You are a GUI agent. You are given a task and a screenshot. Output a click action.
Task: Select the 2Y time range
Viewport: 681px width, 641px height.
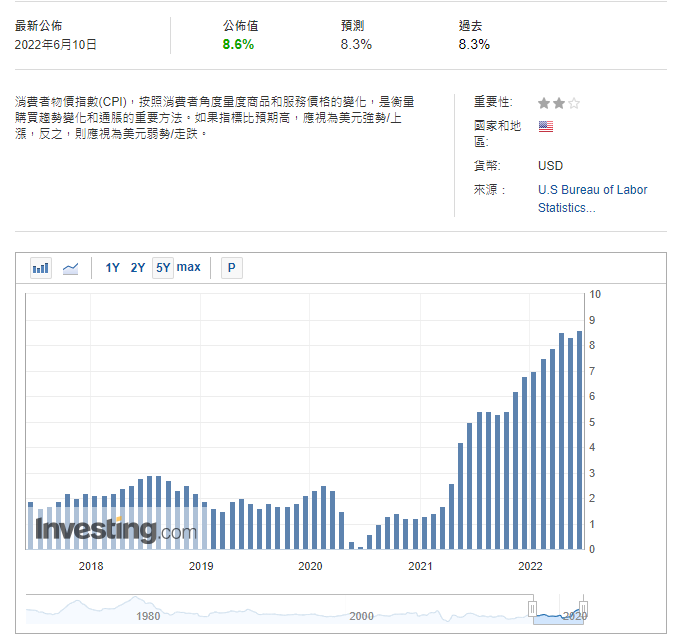pos(138,268)
